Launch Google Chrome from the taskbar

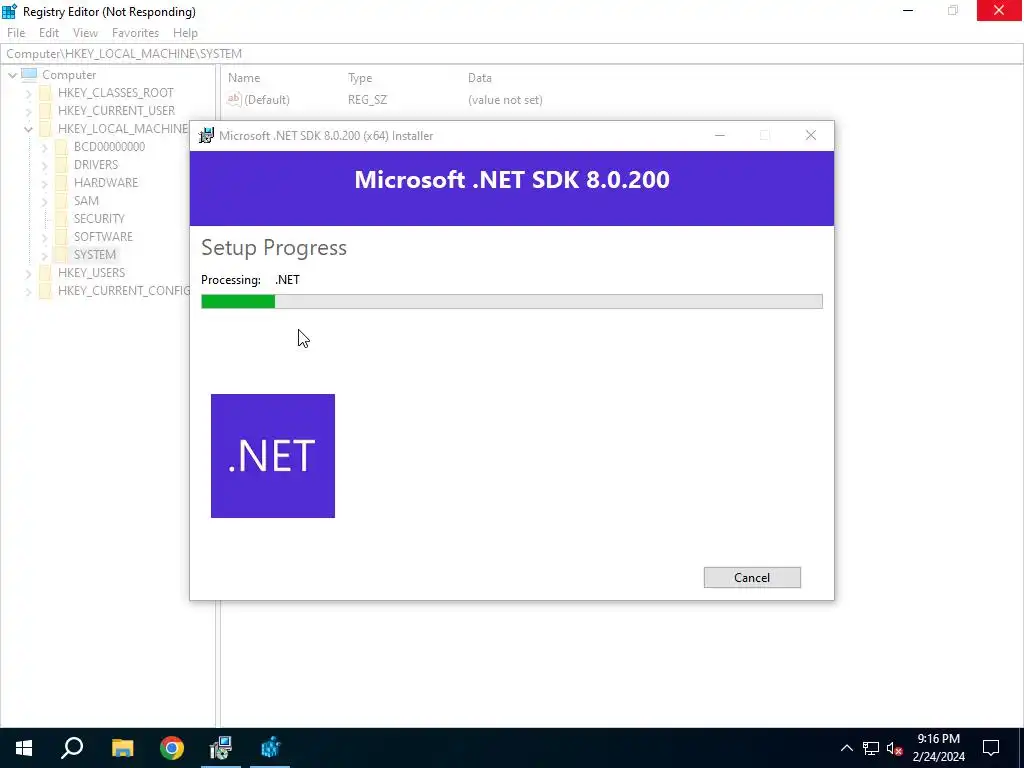172,748
